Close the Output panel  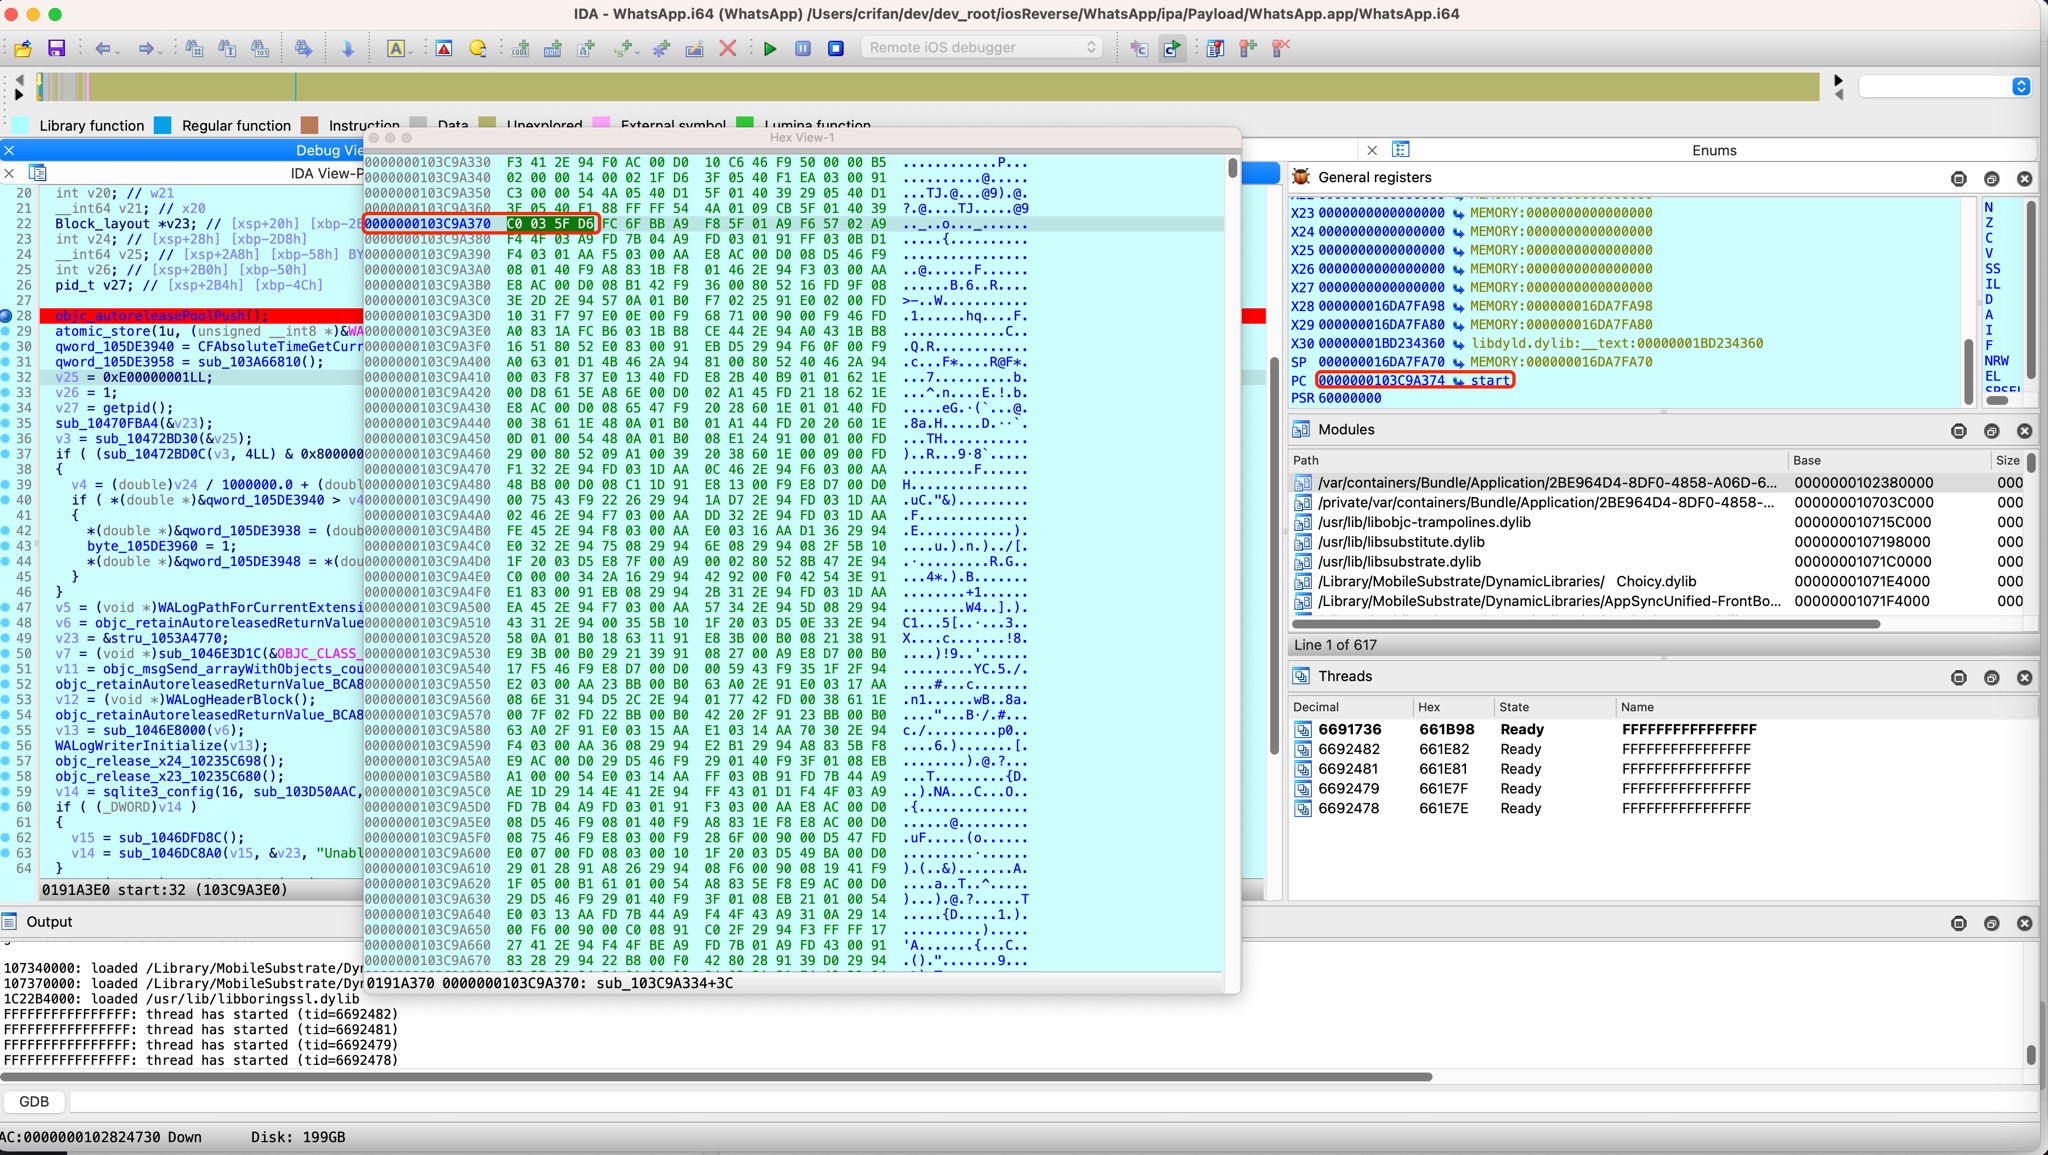click(x=2024, y=923)
